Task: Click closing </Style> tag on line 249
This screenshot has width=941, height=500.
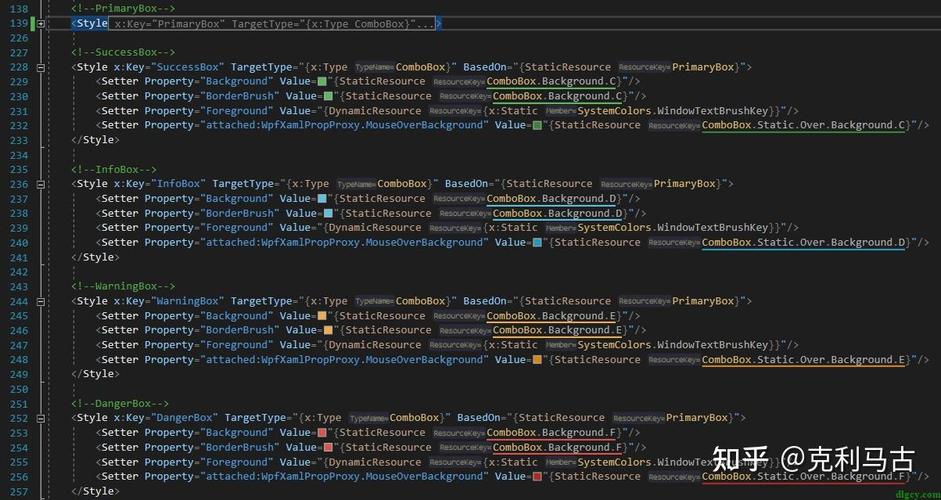Action: (x=95, y=374)
